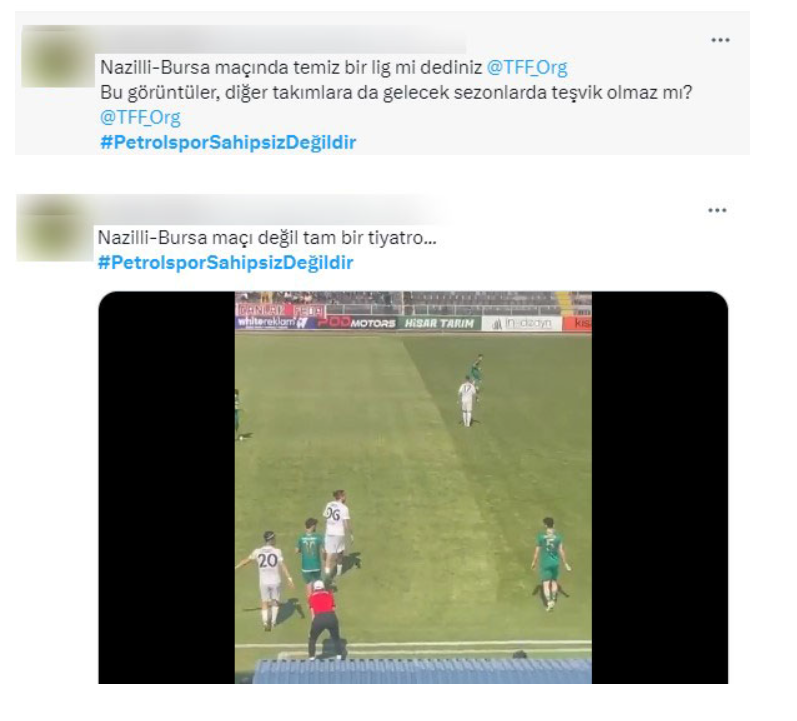The image size is (797, 721).
Task: Click player number 06 in video
Action: (337, 529)
